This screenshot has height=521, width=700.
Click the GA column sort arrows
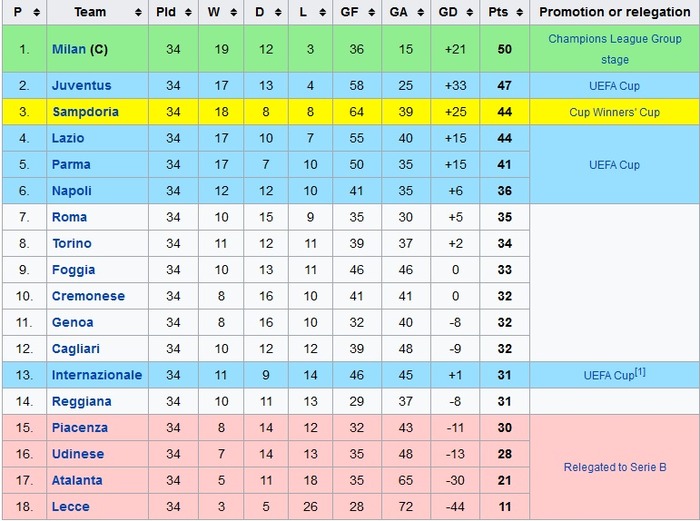(421, 13)
